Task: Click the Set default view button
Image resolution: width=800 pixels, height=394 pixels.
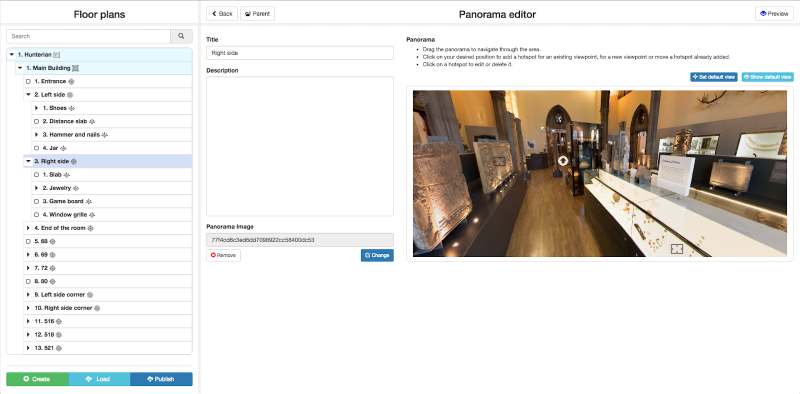Action: click(714, 77)
